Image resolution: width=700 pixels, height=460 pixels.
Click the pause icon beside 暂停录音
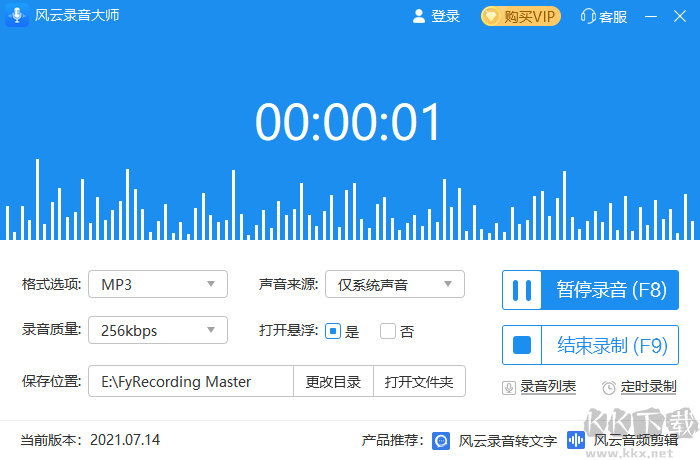(522, 290)
